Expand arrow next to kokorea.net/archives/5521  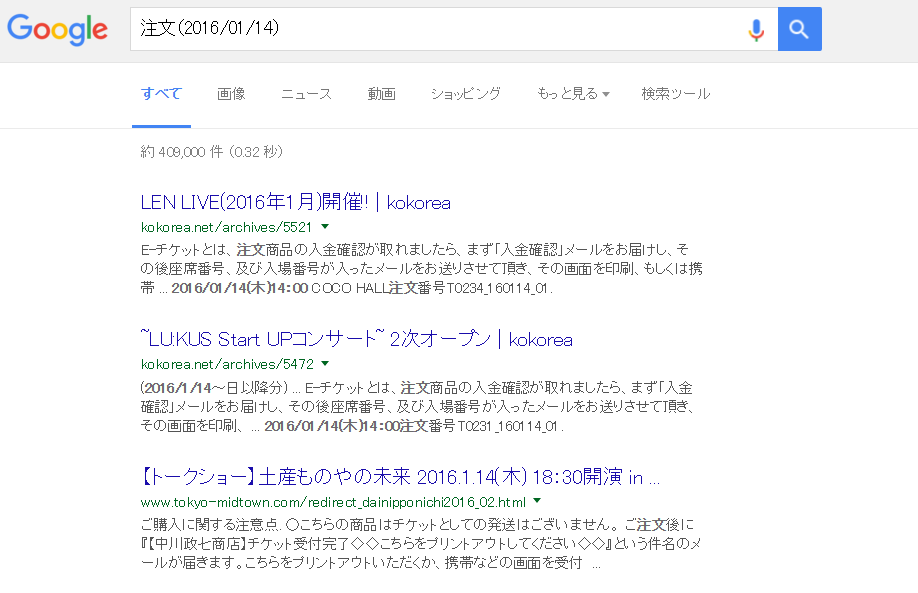coord(325,227)
